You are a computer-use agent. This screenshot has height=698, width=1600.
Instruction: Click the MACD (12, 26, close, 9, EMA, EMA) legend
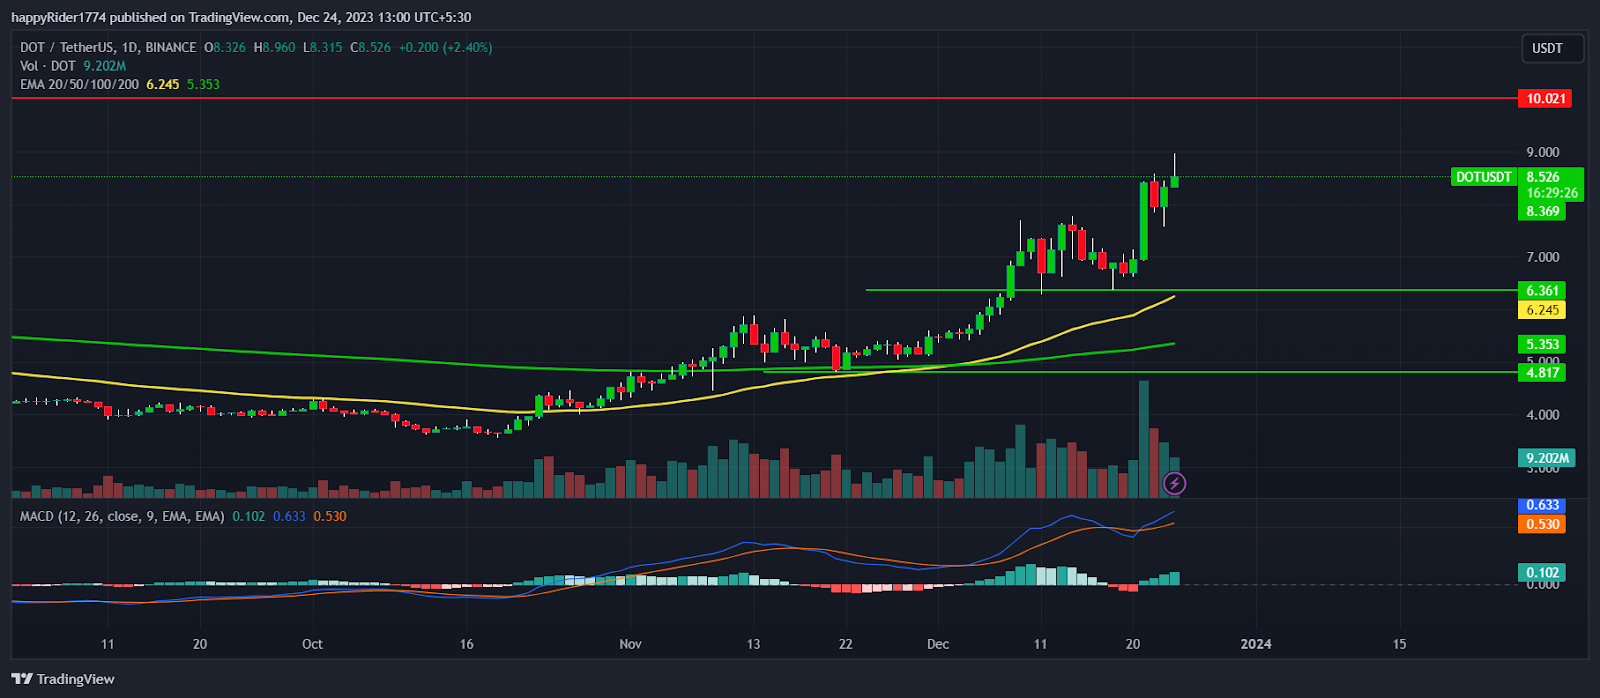(x=122, y=516)
